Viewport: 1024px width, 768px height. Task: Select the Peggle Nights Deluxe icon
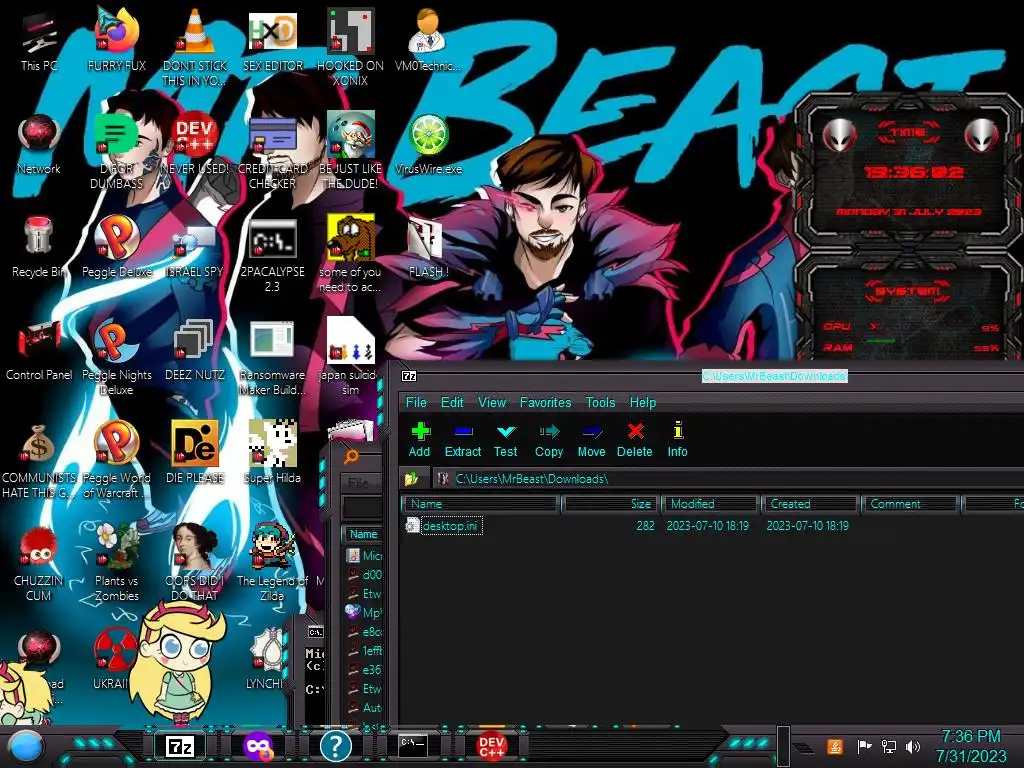click(117, 358)
